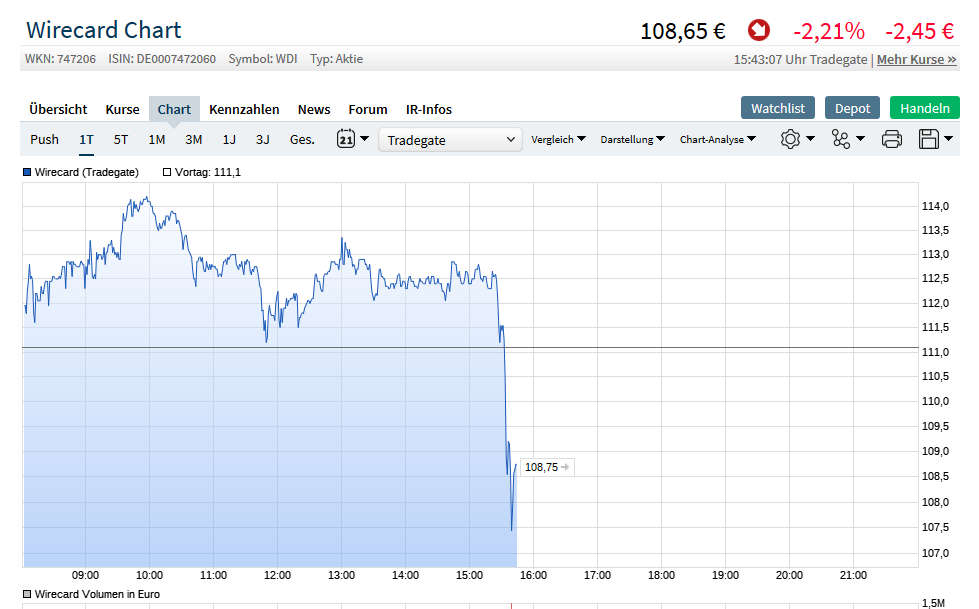Follow the Mehr Kurse link
This screenshot has width=979, height=609.
coord(917,59)
